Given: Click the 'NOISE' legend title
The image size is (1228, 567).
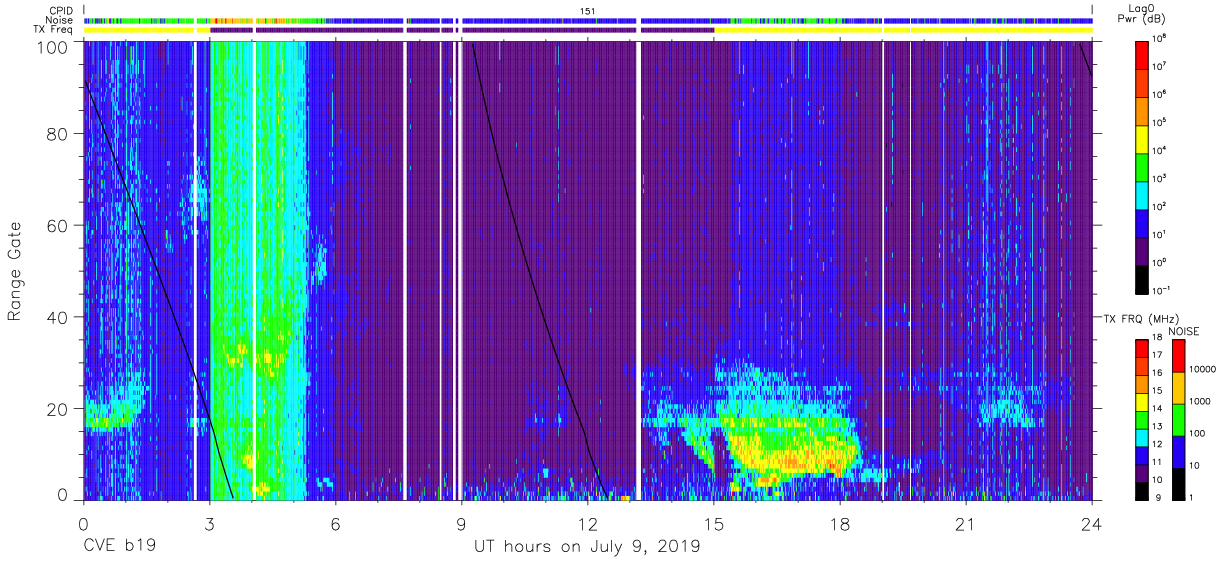Looking at the screenshot, I should click(x=1183, y=330).
